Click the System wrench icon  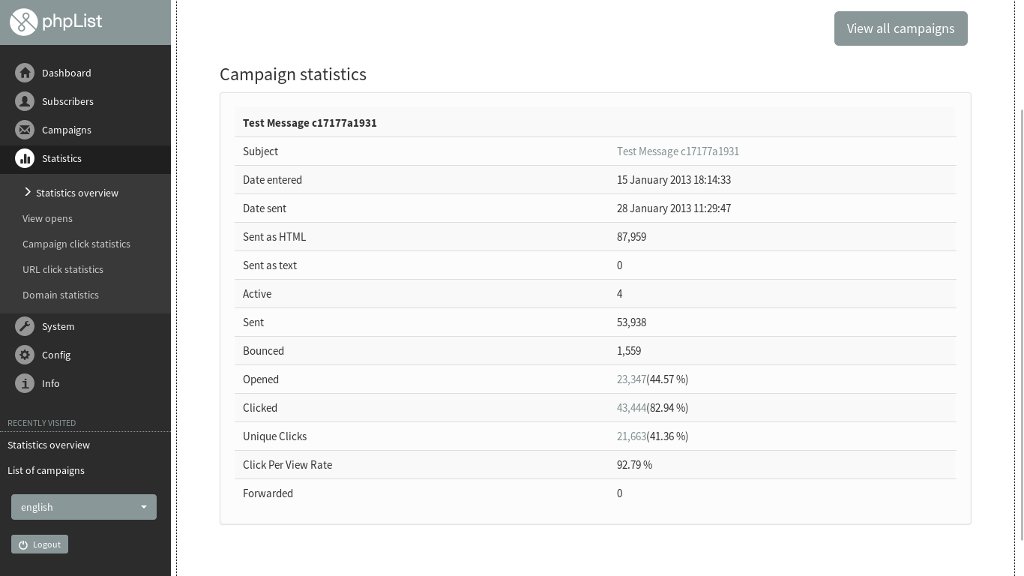25,327
